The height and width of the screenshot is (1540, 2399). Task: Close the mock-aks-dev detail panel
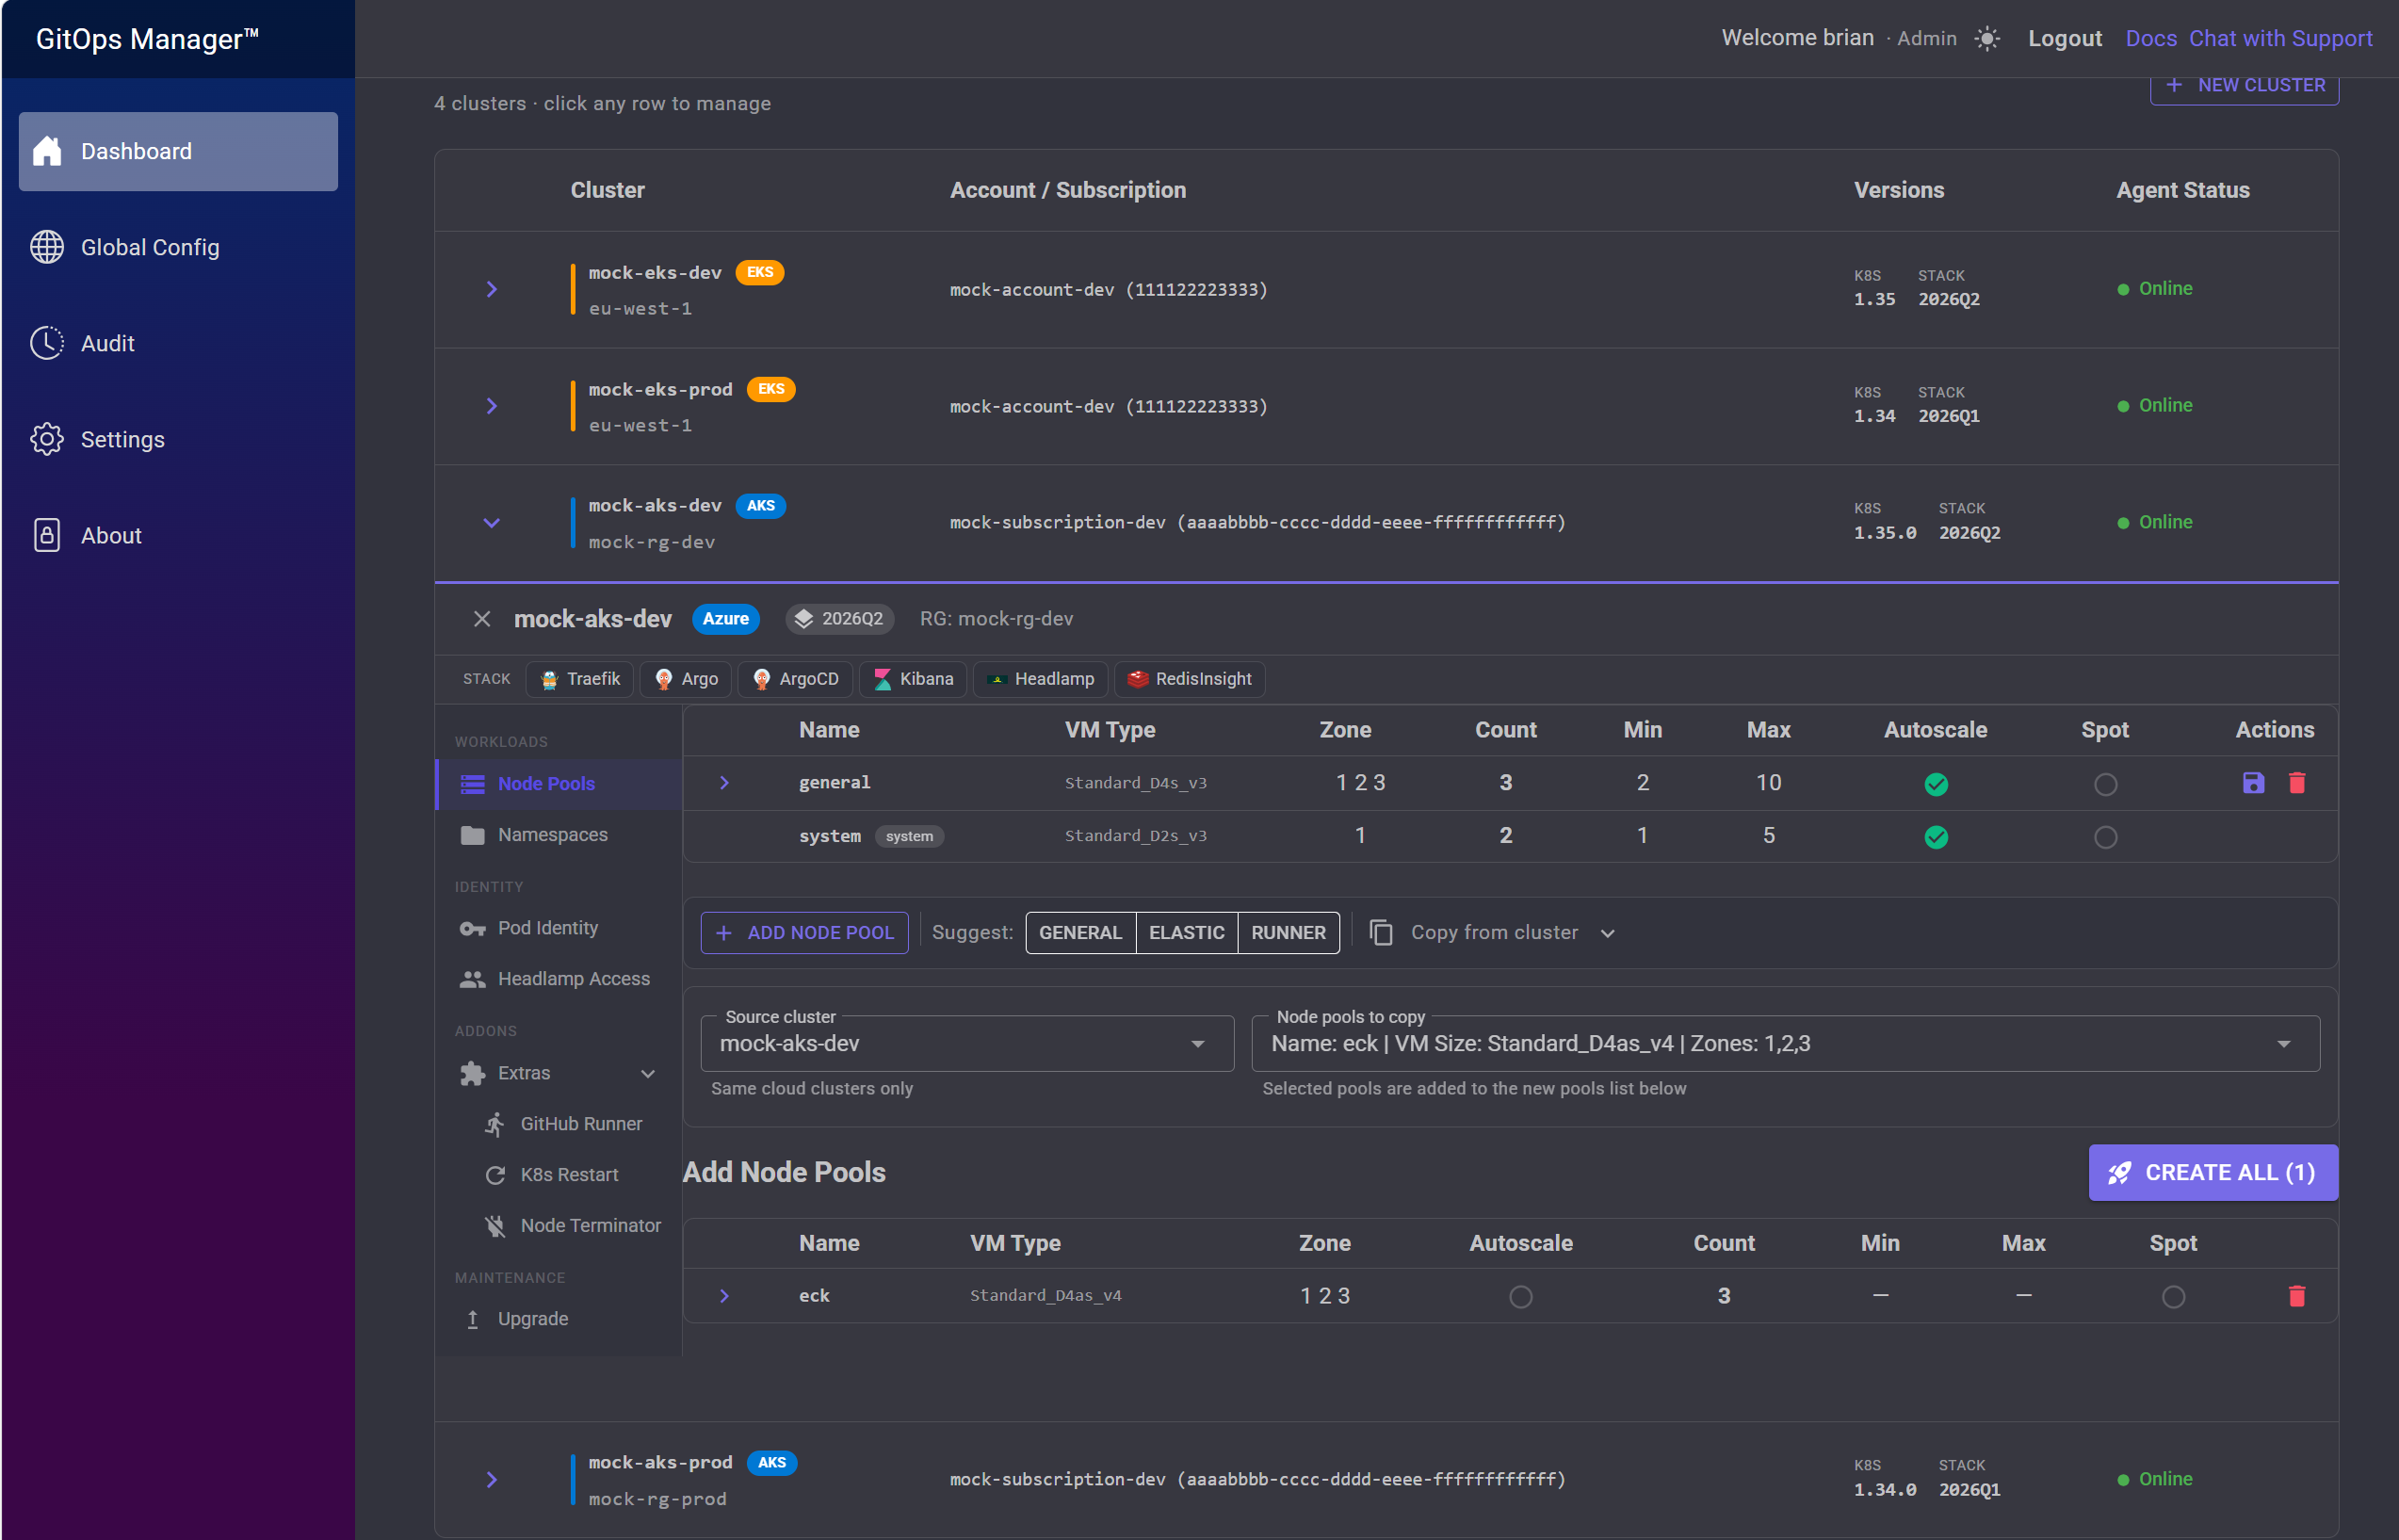click(x=482, y=619)
